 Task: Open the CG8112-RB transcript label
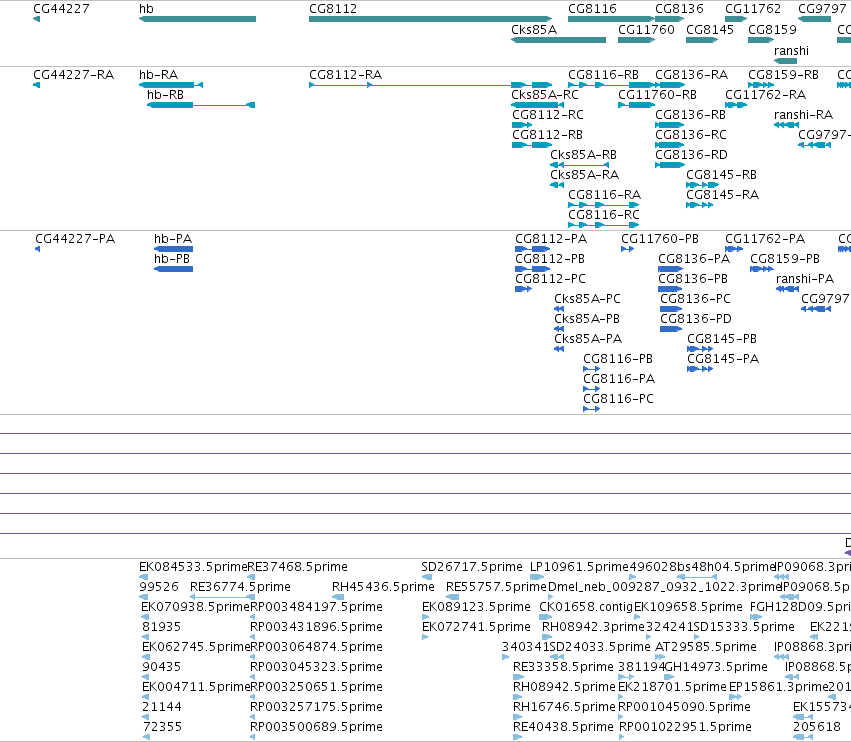547,135
